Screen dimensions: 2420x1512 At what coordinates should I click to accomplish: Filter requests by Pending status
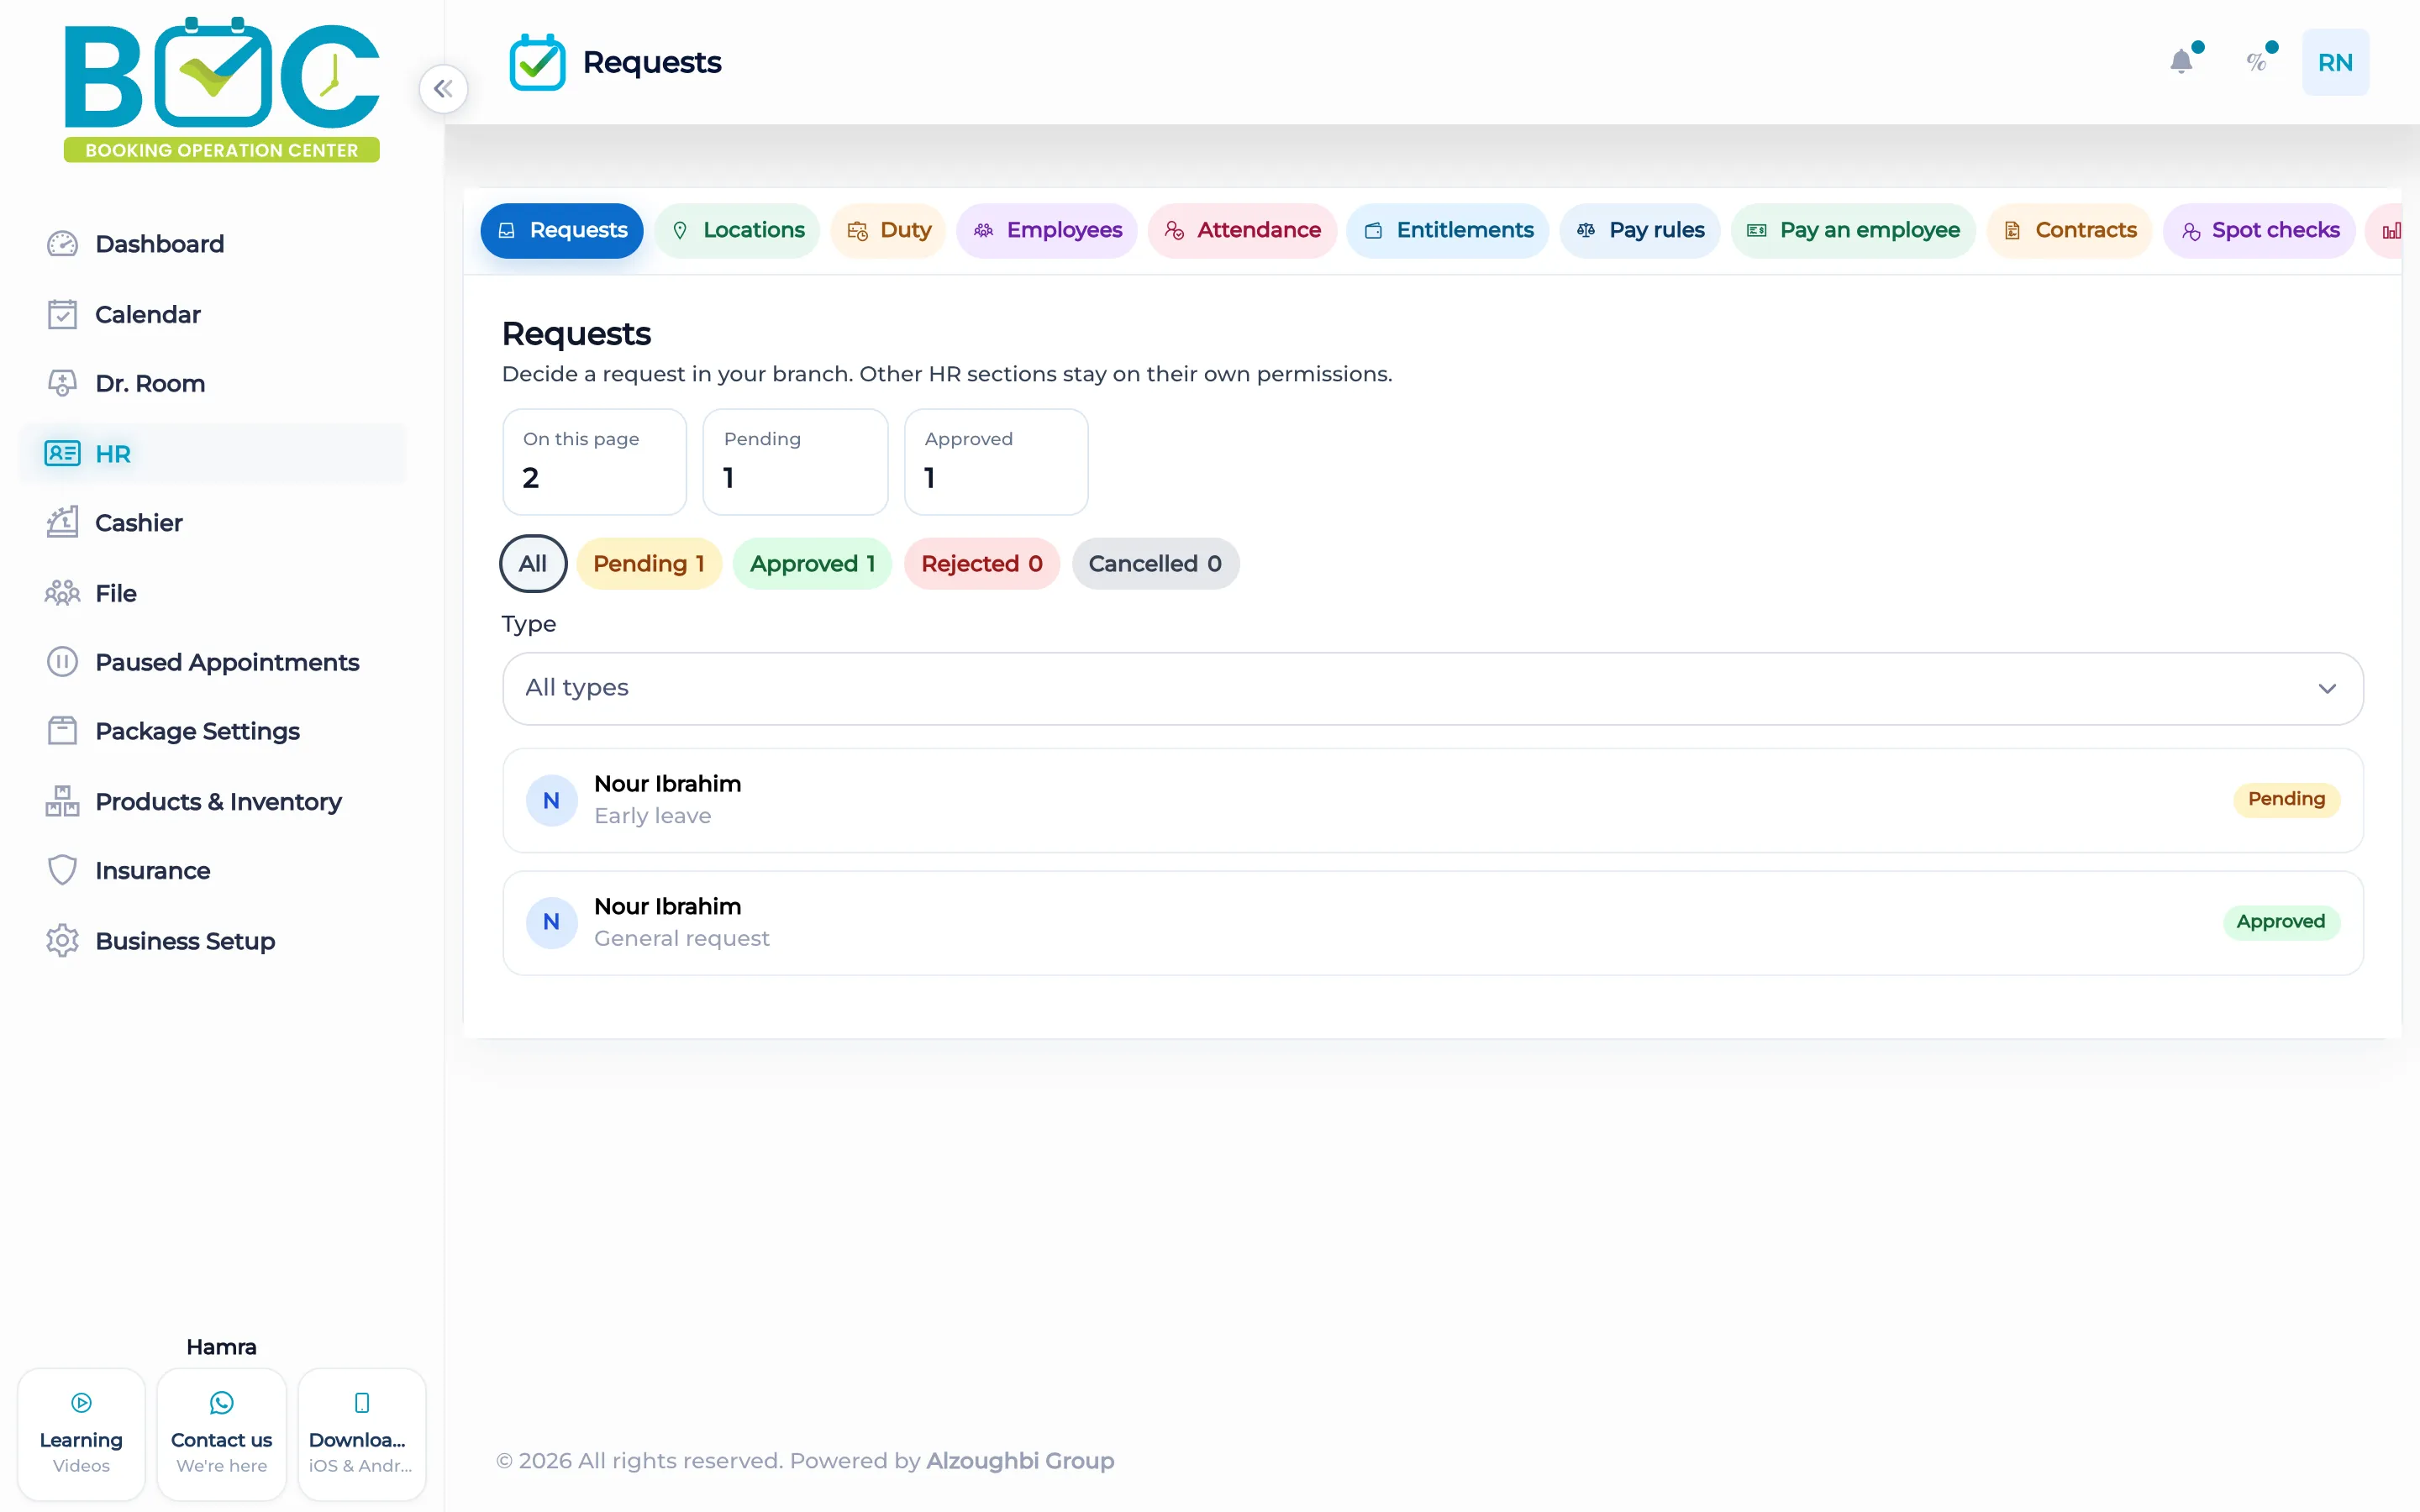[649, 564]
